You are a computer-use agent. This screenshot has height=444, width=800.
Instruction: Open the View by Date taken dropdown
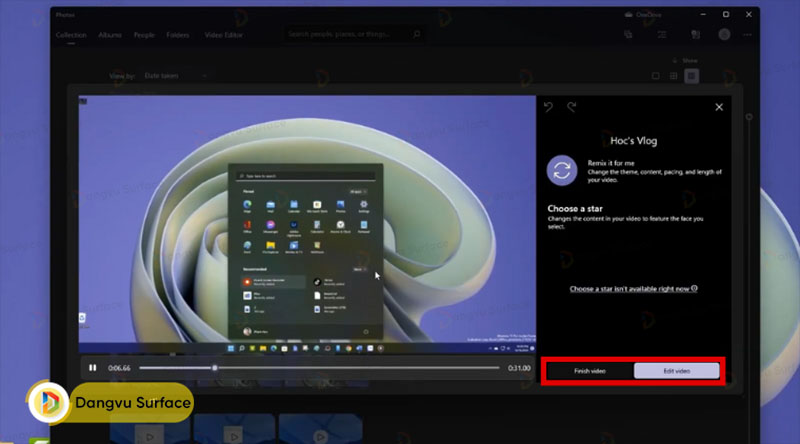click(176, 76)
